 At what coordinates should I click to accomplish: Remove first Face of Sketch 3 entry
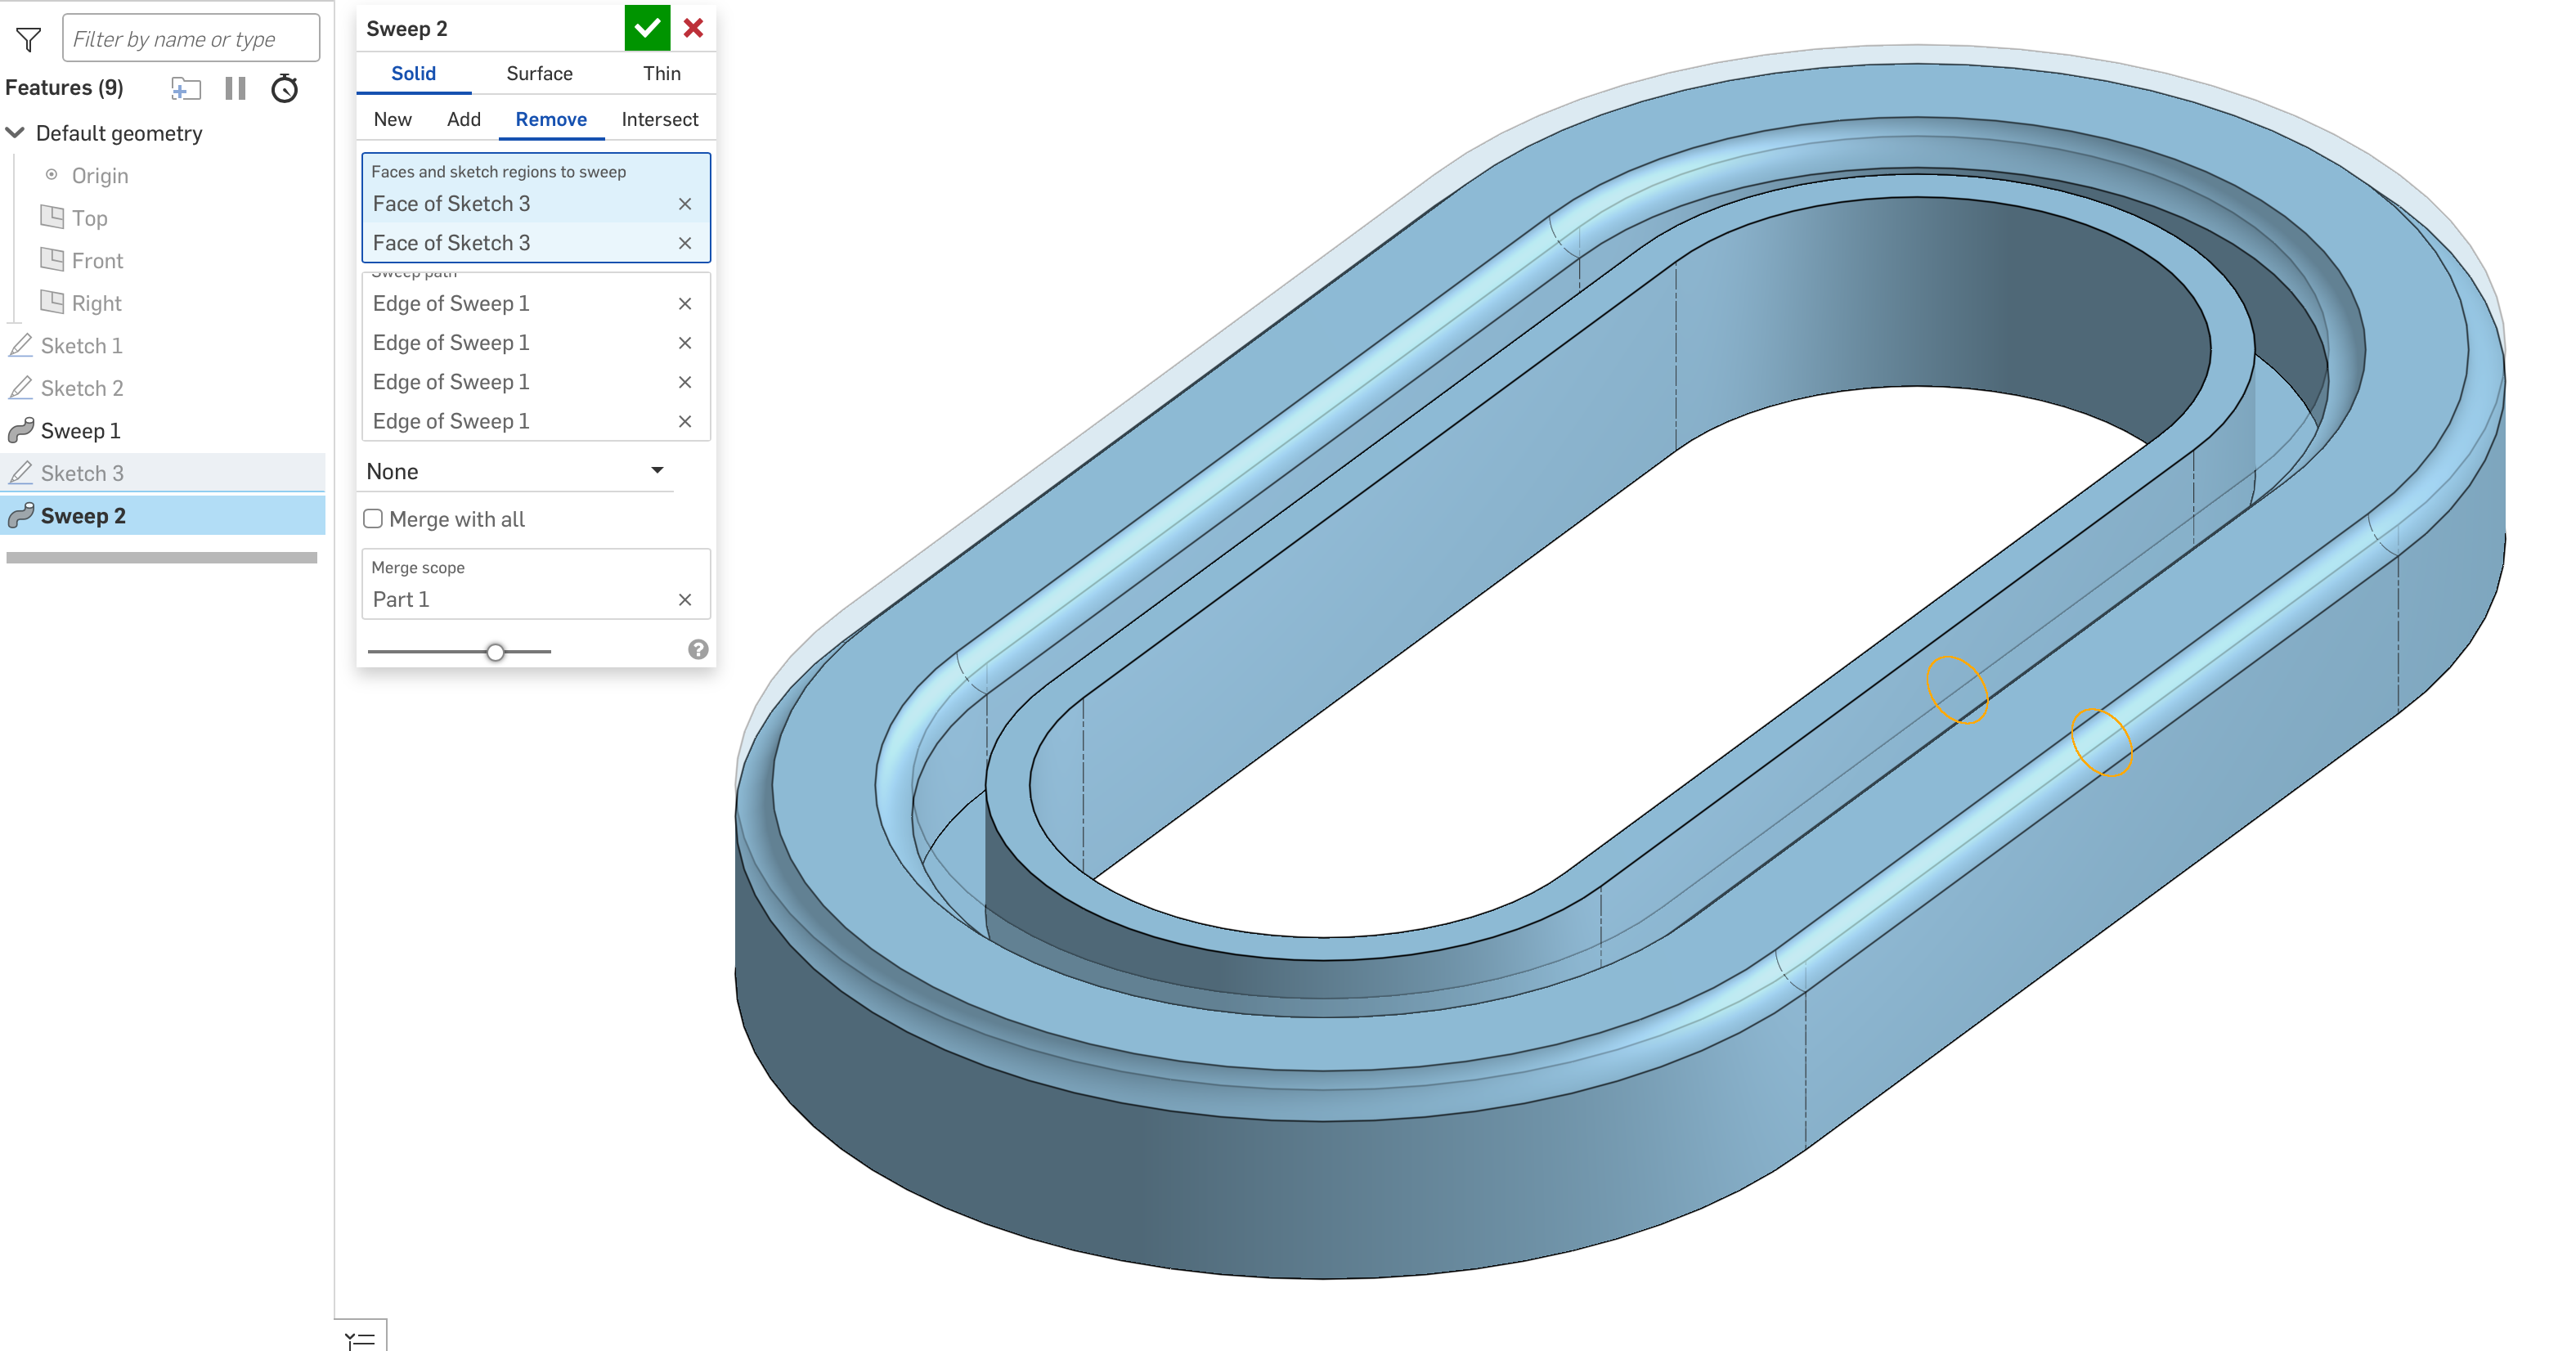pyautogui.click(x=685, y=204)
